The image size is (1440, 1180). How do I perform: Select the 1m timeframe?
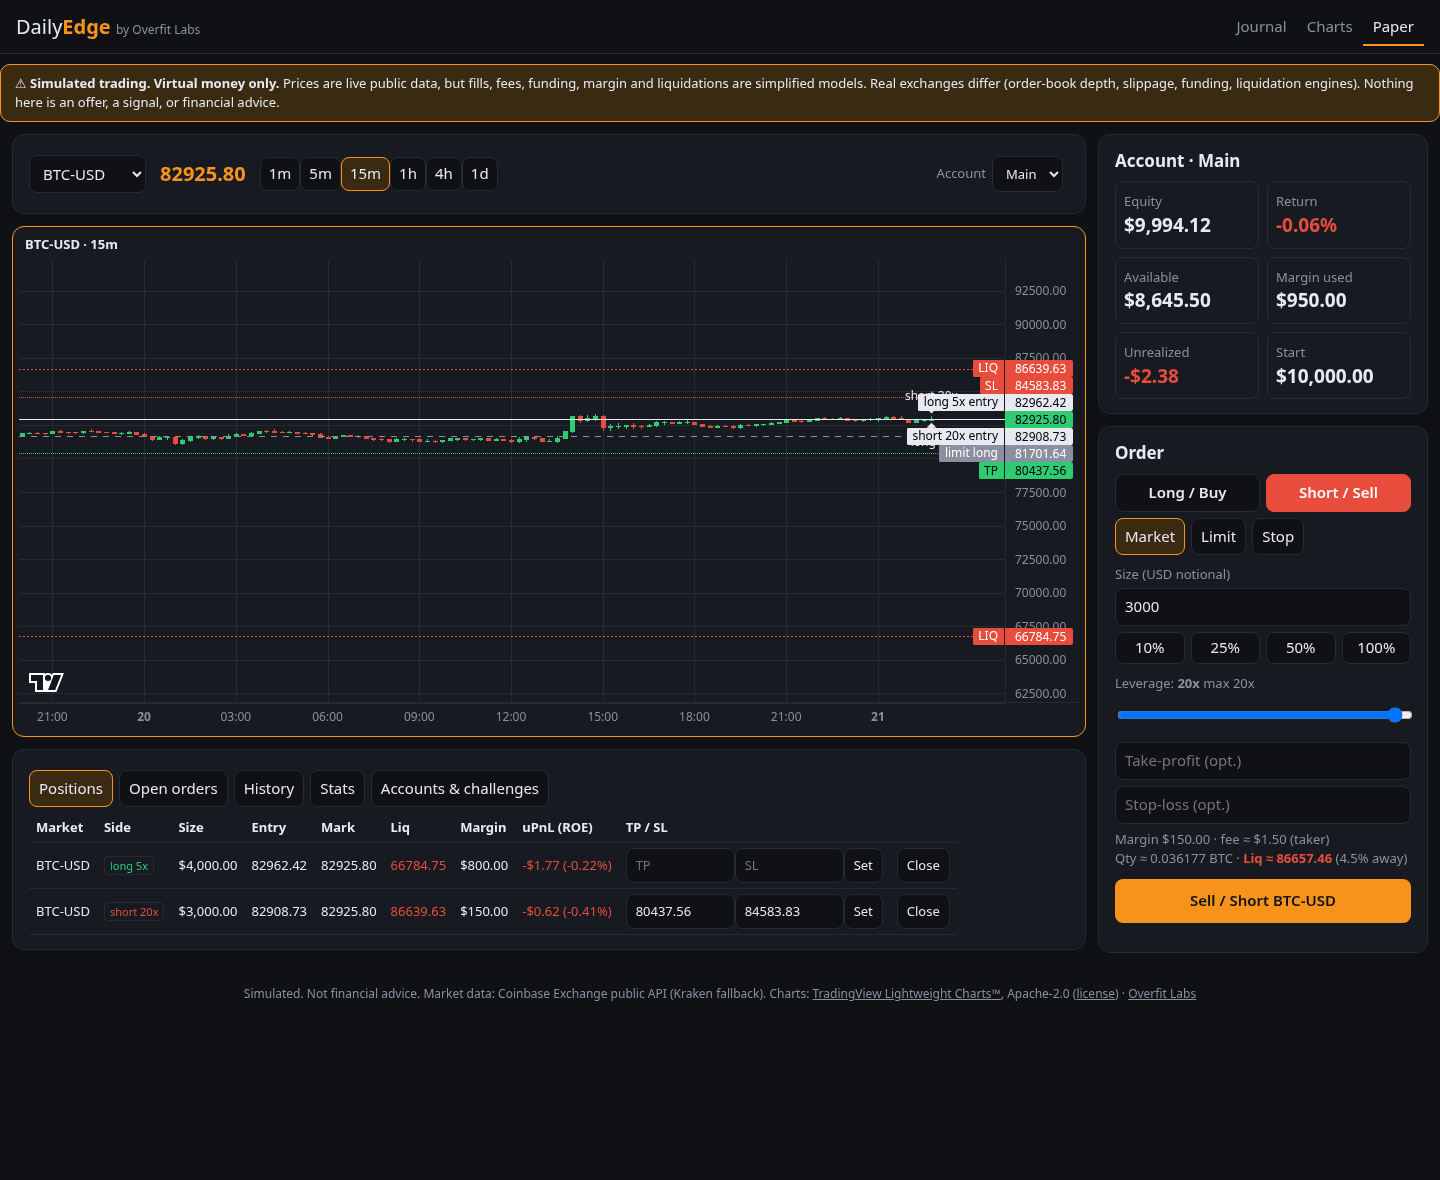pos(280,174)
